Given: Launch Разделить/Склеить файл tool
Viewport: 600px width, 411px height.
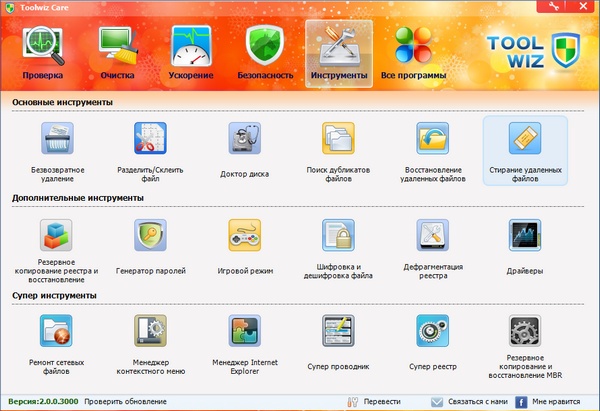Looking at the screenshot, I should (151, 140).
